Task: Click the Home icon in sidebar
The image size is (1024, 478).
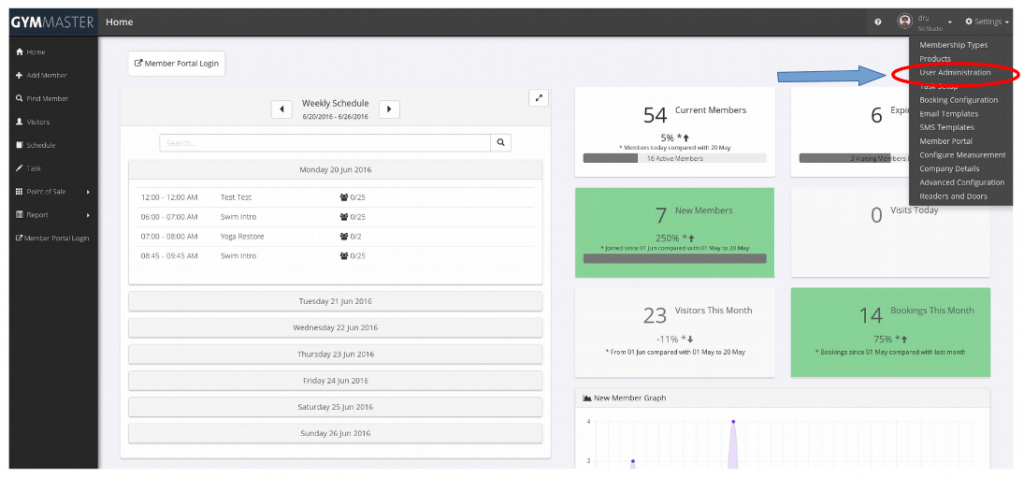Action: tap(19, 52)
